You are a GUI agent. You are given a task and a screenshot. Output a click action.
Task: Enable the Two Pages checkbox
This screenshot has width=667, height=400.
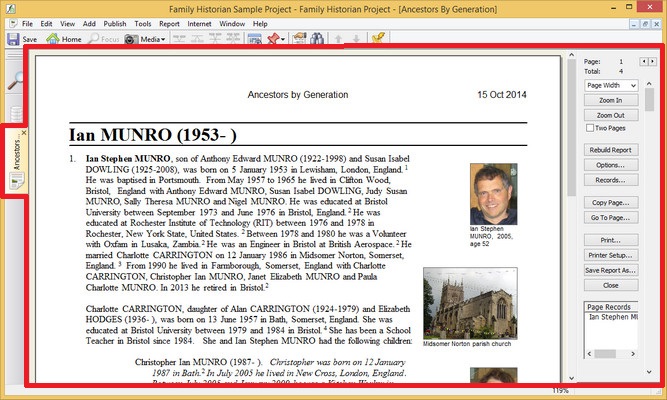point(590,128)
